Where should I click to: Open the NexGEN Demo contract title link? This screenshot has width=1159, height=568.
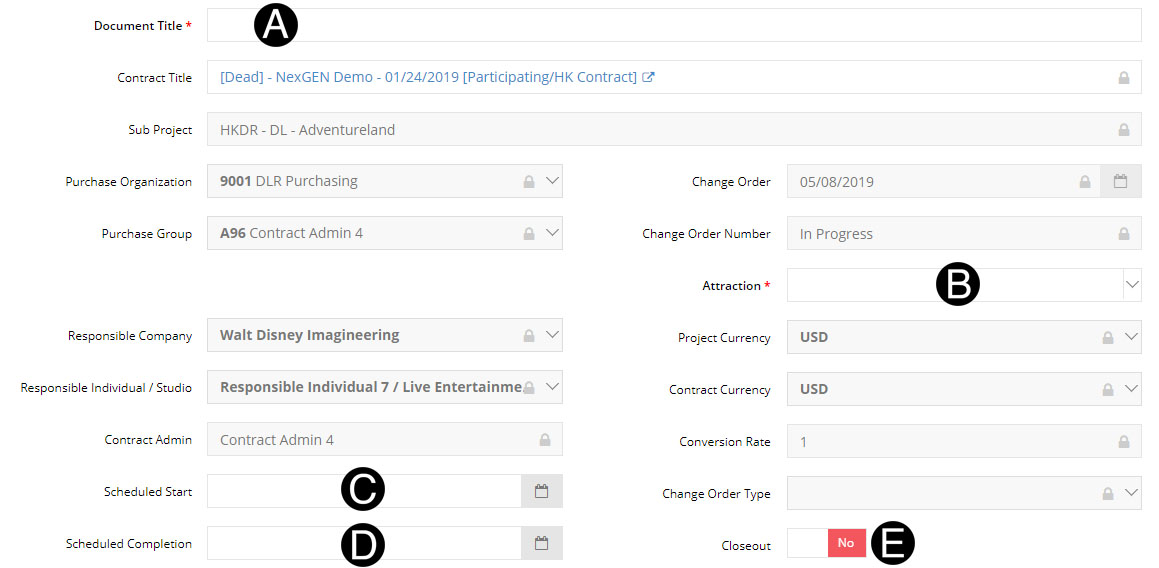point(428,77)
